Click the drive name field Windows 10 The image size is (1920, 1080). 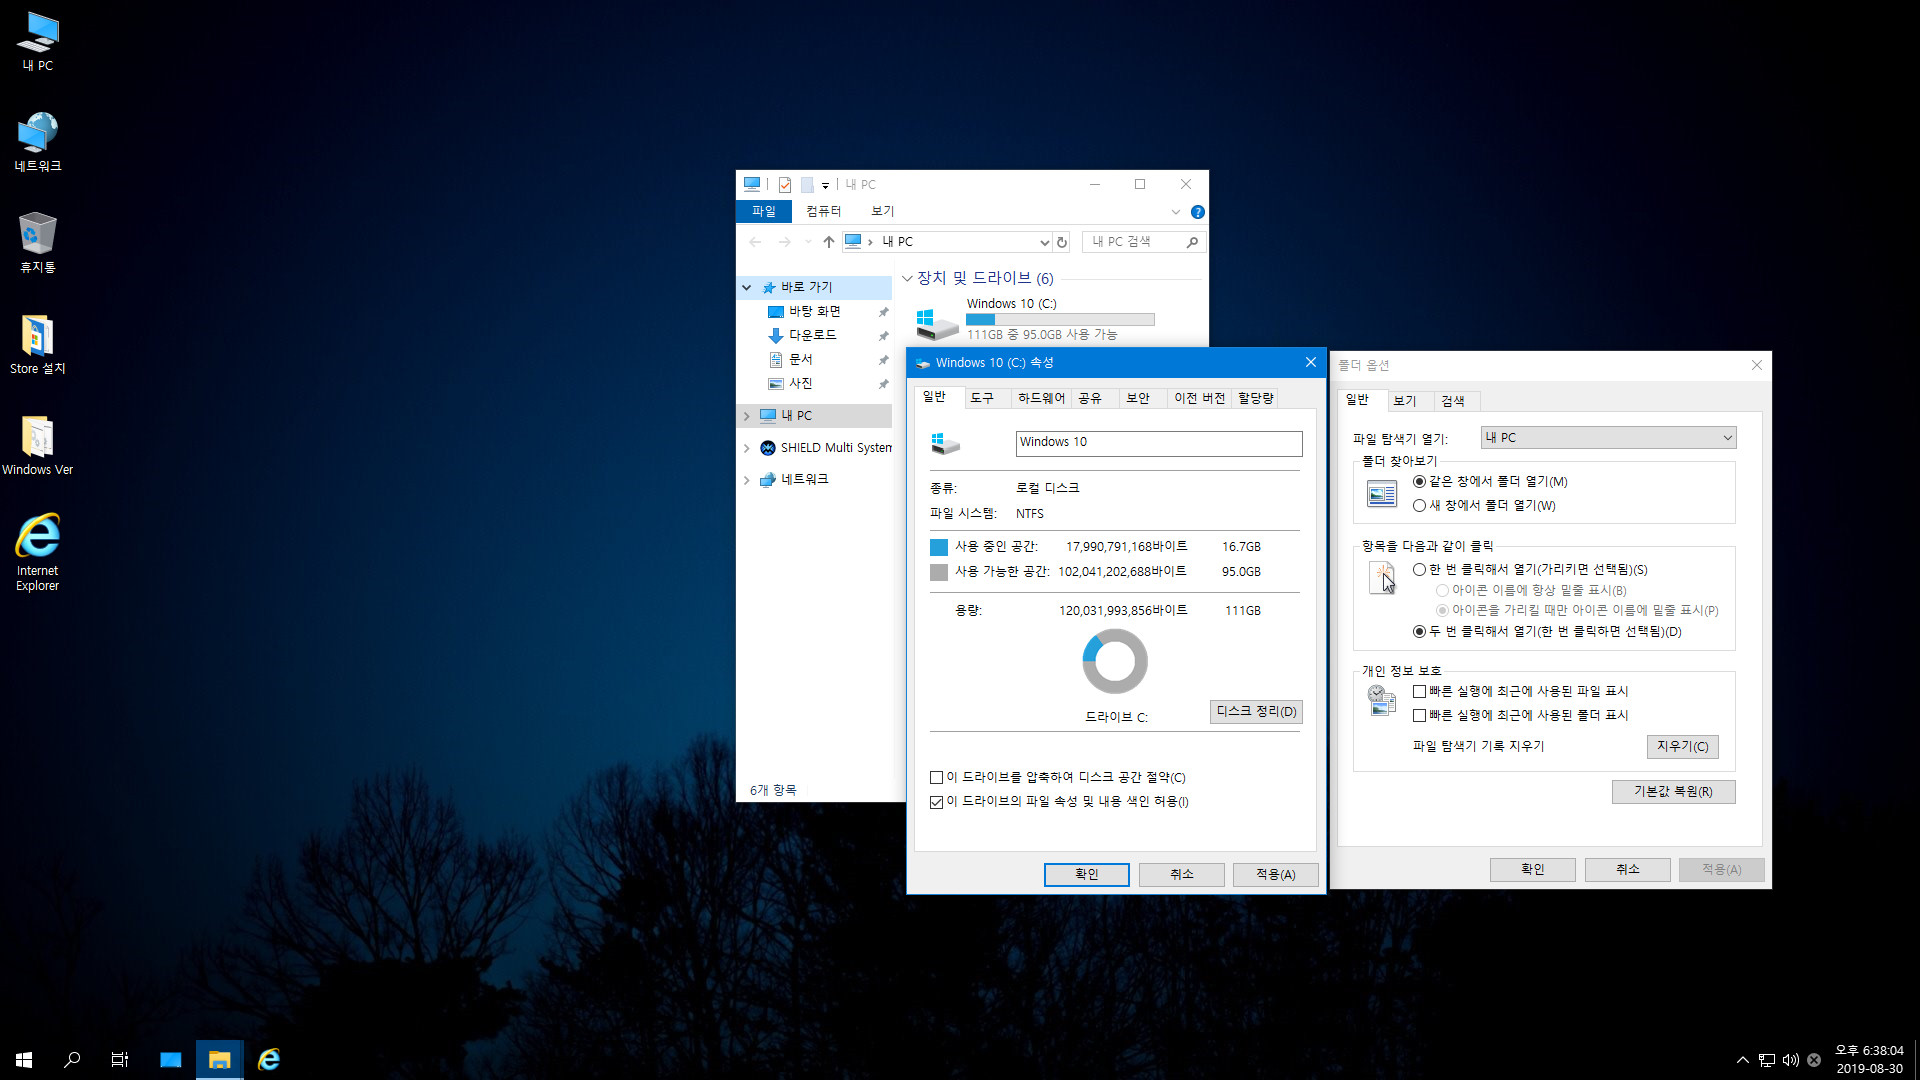1159,443
